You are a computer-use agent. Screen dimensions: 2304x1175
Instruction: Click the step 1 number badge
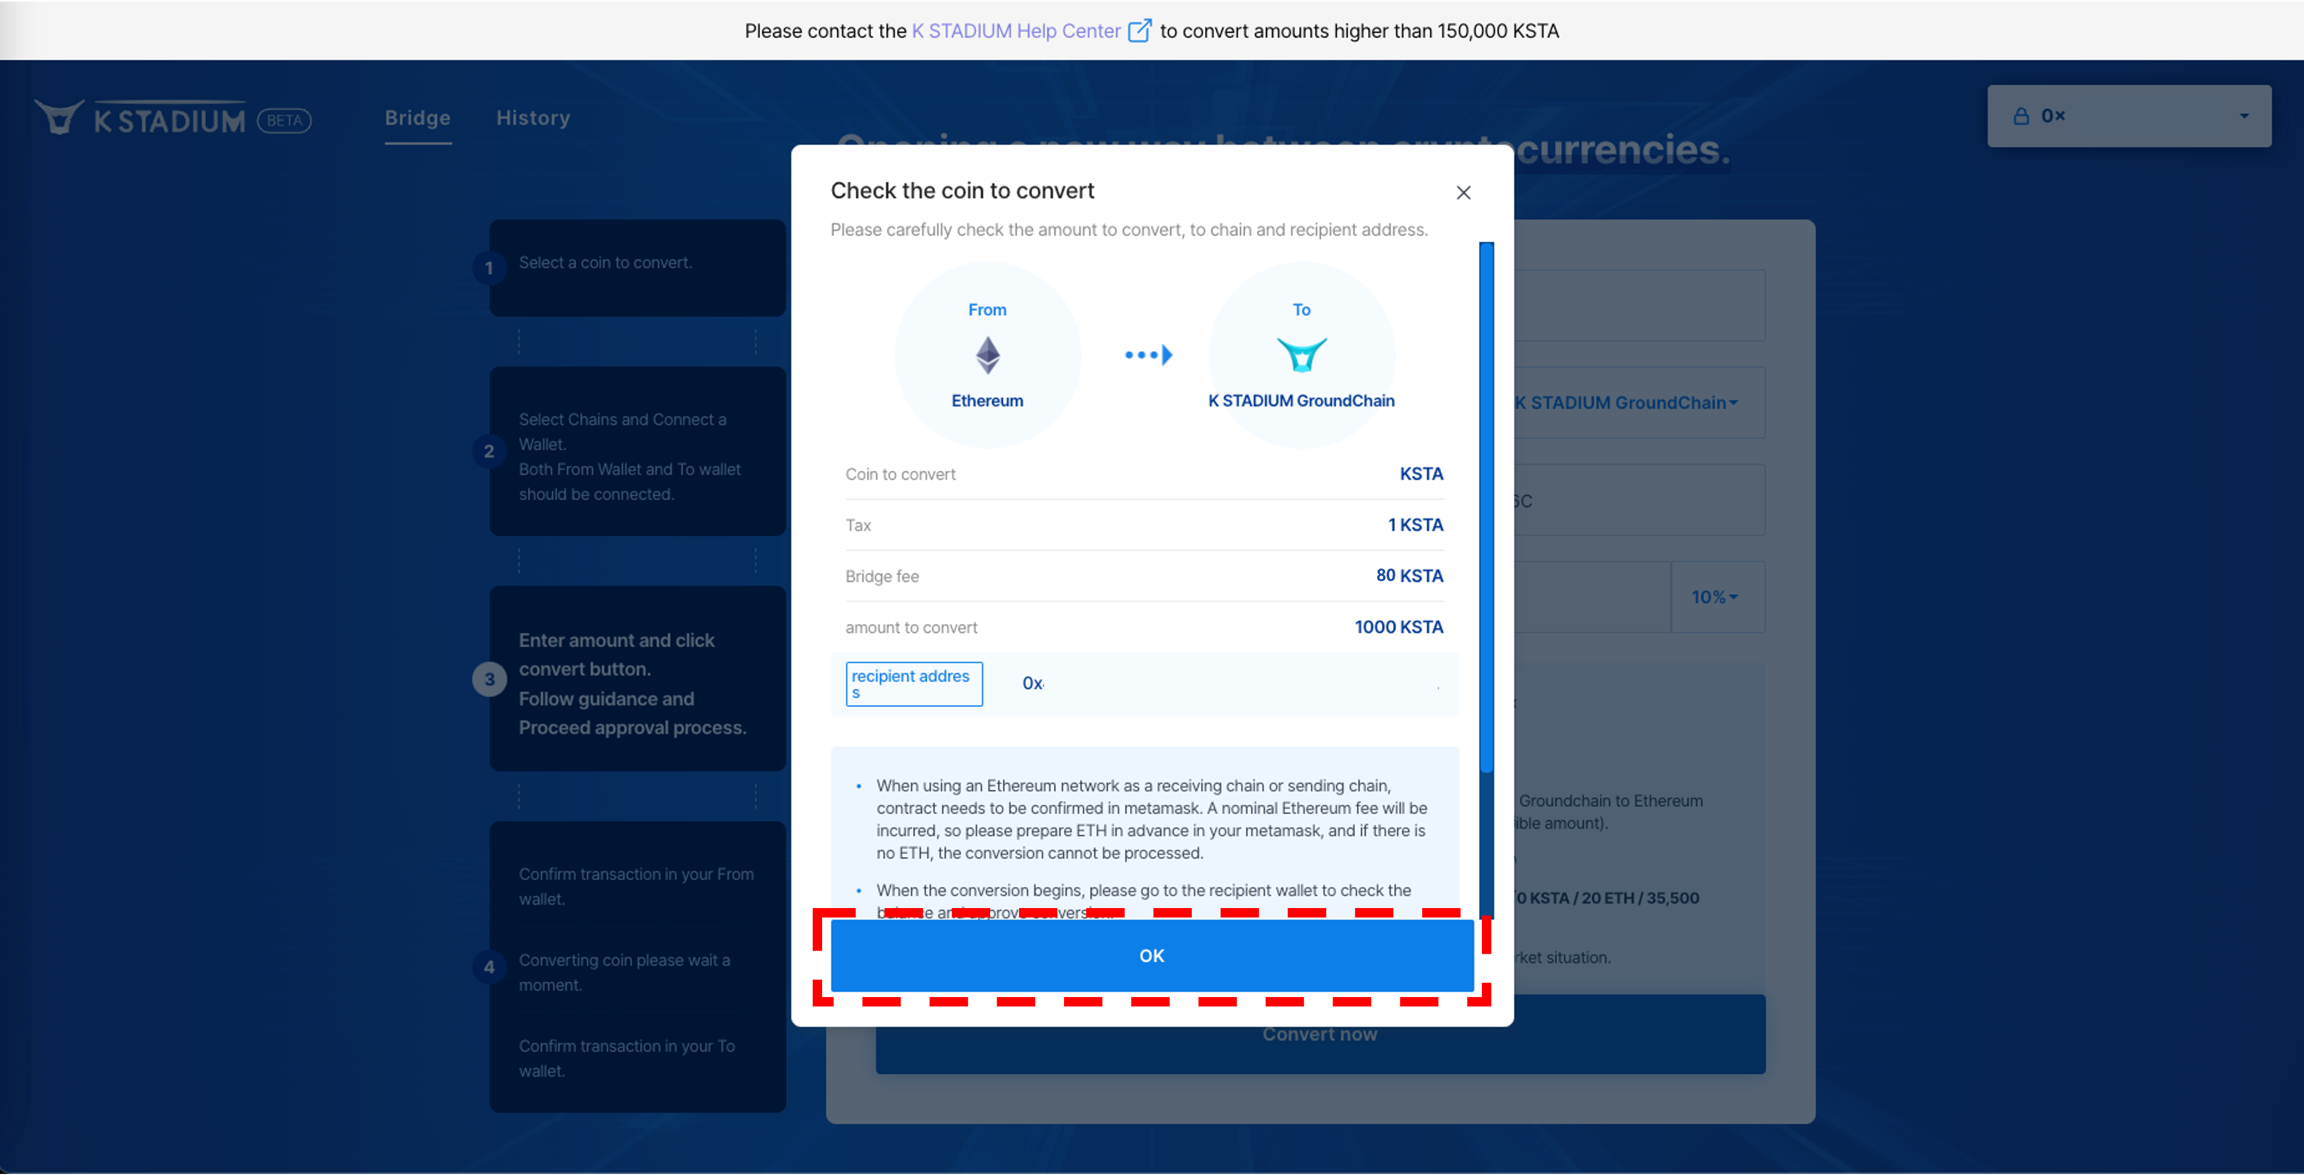click(x=489, y=268)
